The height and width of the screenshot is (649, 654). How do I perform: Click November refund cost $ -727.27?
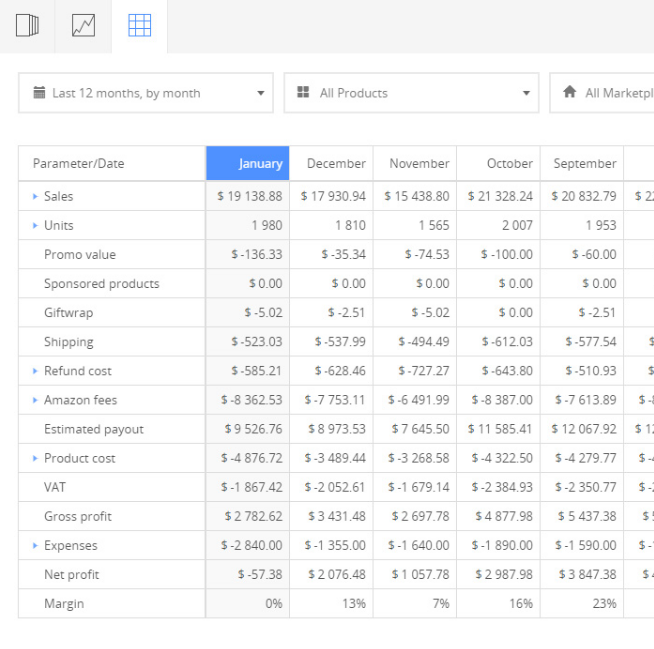[x=424, y=371]
